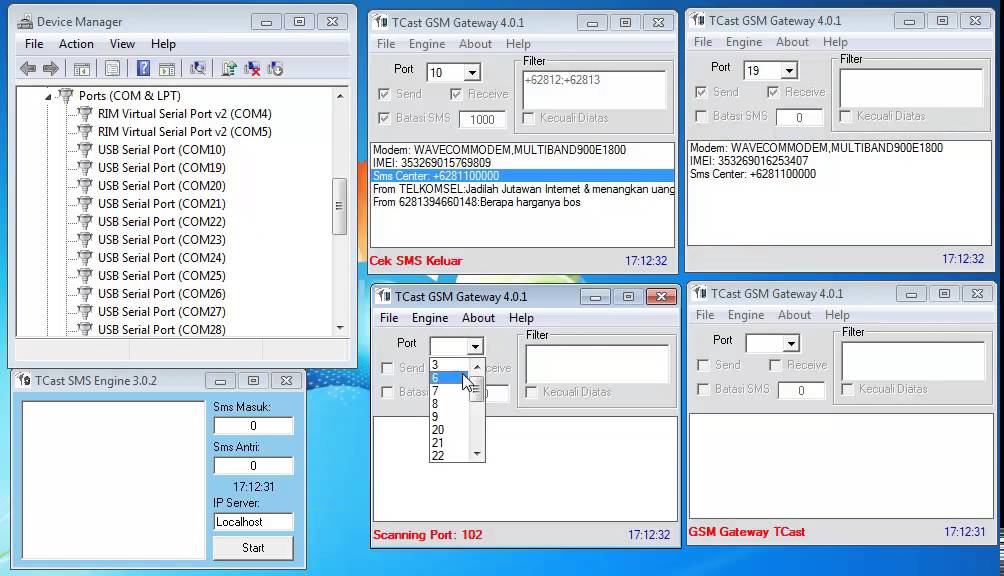The width and height of the screenshot is (1004, 576).
Task: Select port 20 in the open dropdown list
Action: coord(450,429)
